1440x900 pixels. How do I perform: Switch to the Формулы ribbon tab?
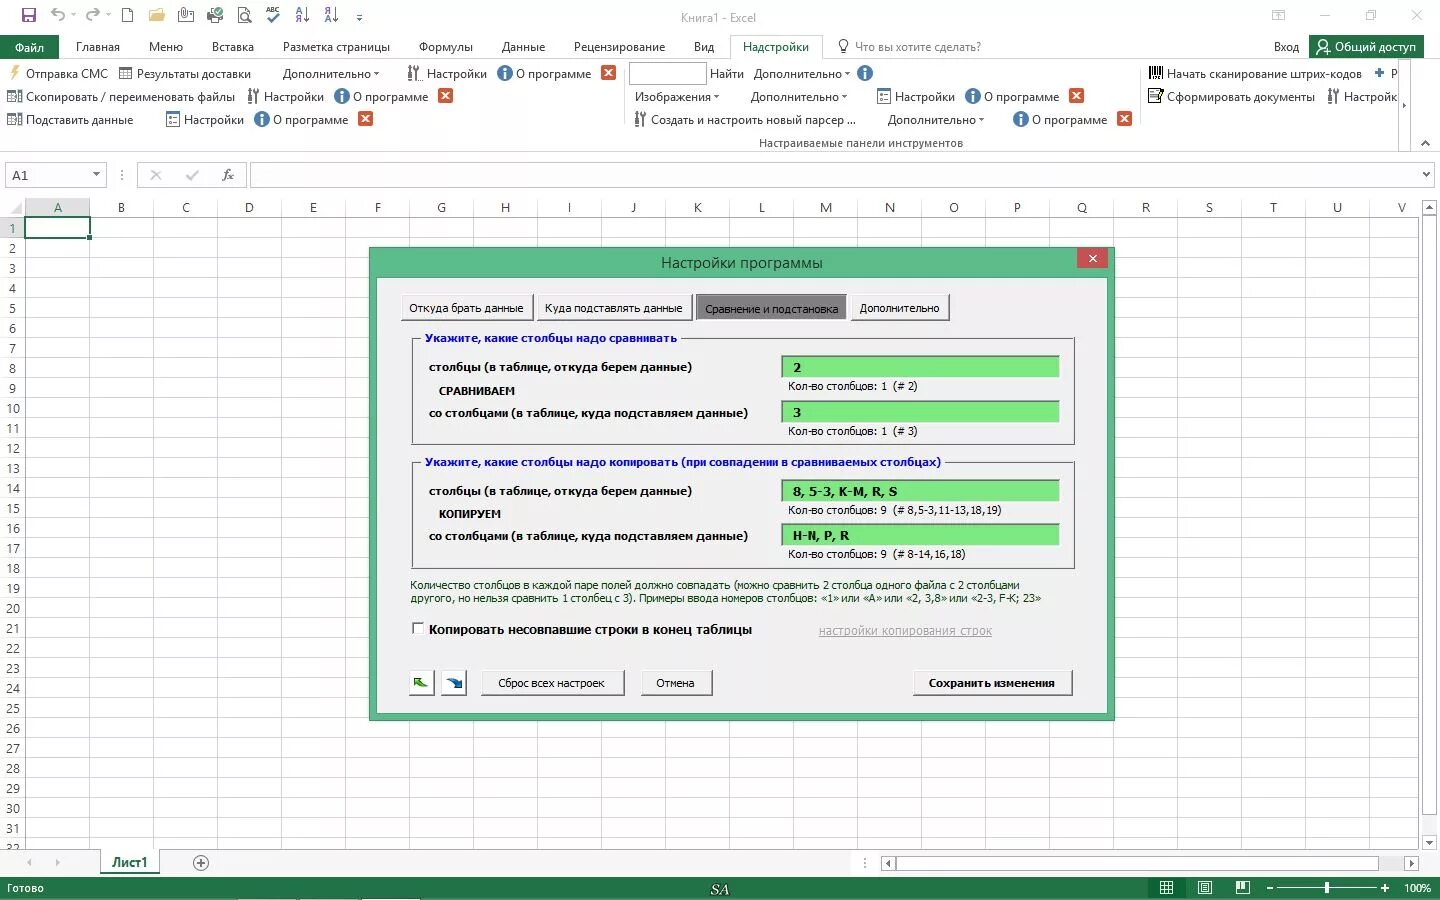(446, 46)
